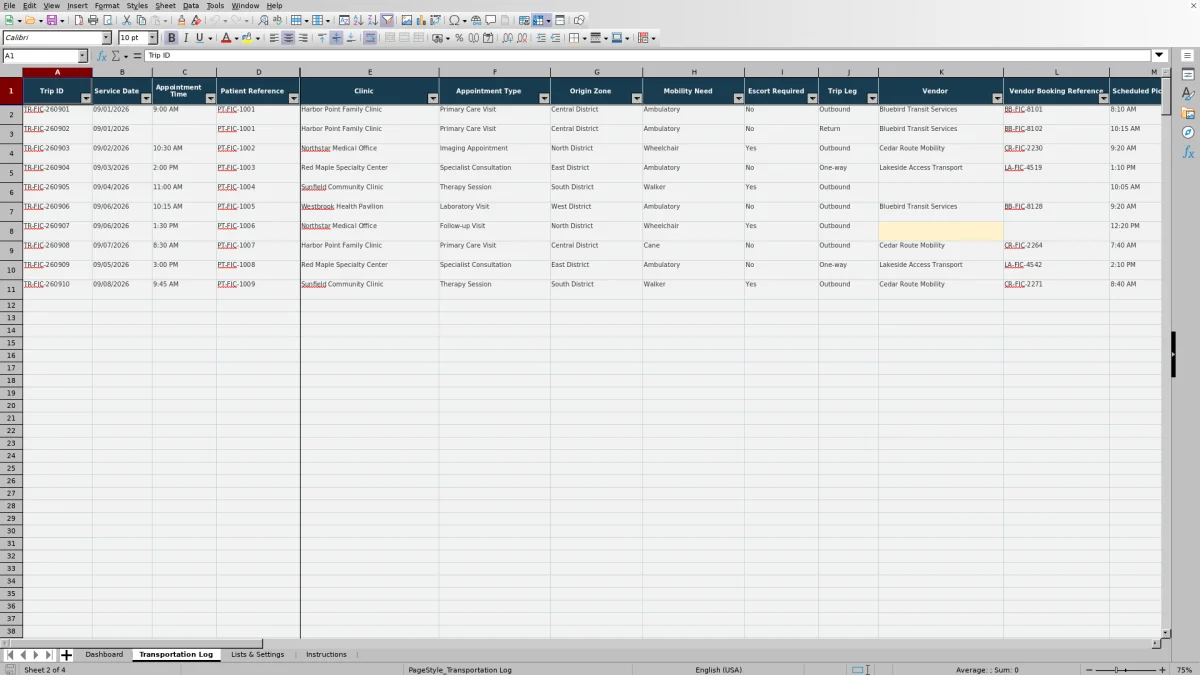Open the Mobility Need filter dropdown

coord(738,98)
